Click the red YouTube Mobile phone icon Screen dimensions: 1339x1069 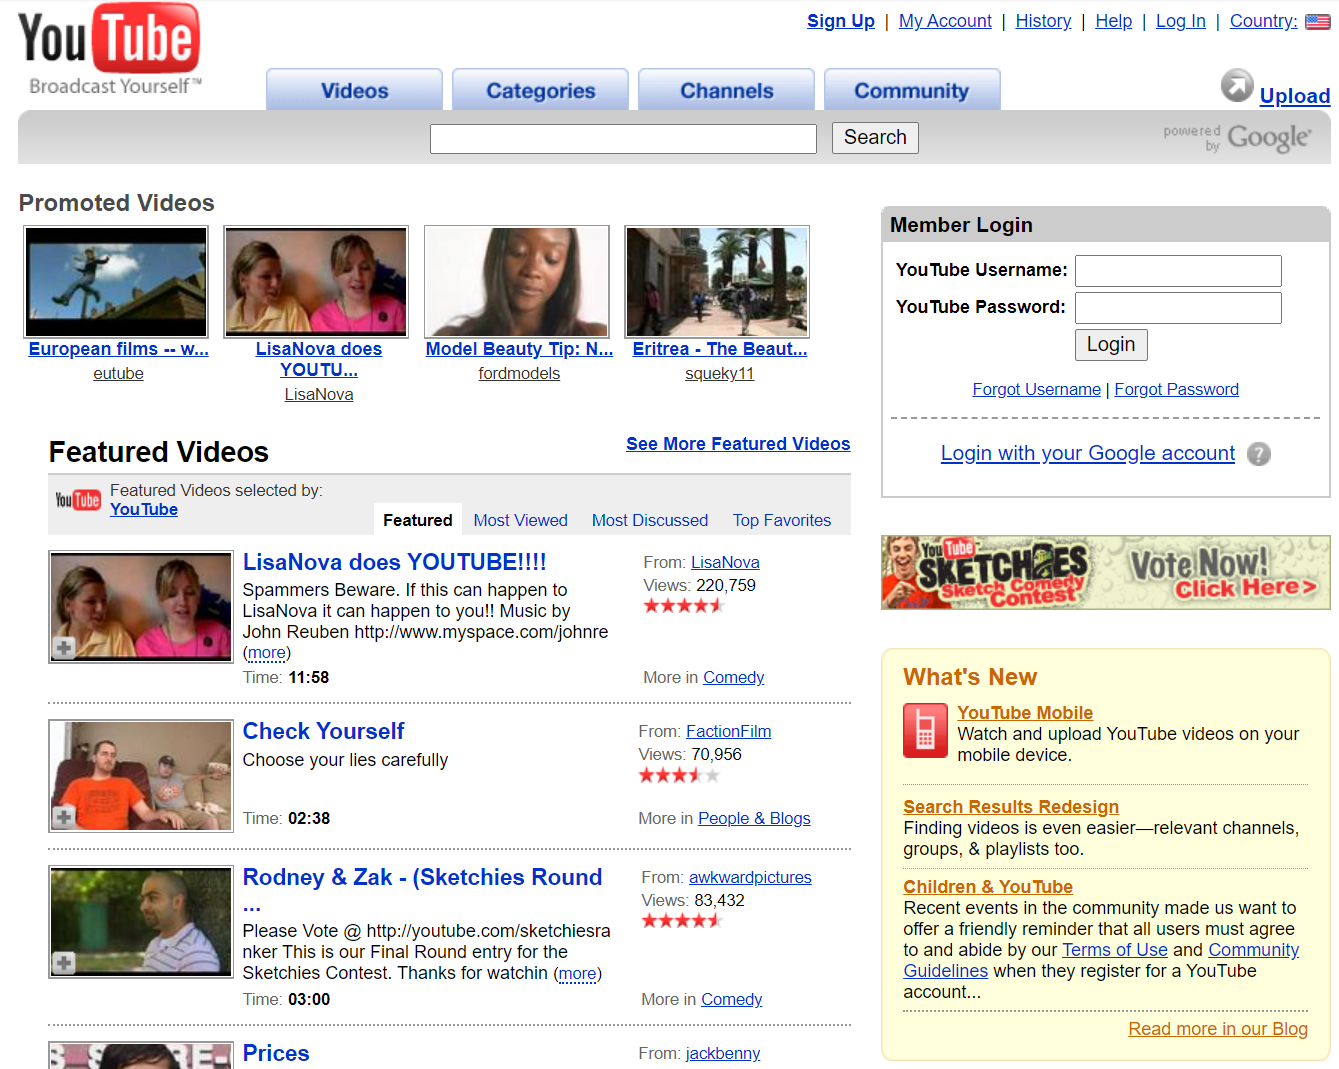[x=925, y=730]
